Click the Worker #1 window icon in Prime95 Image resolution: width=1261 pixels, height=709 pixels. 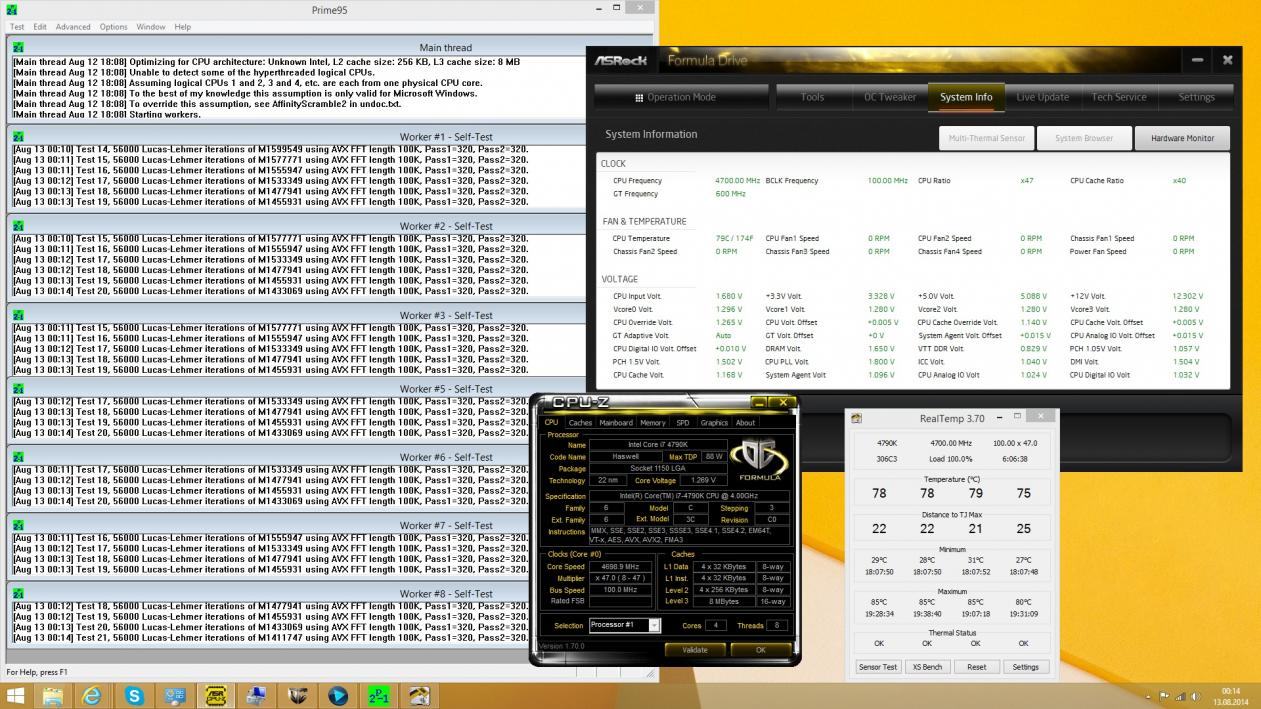tap(18, 136)
